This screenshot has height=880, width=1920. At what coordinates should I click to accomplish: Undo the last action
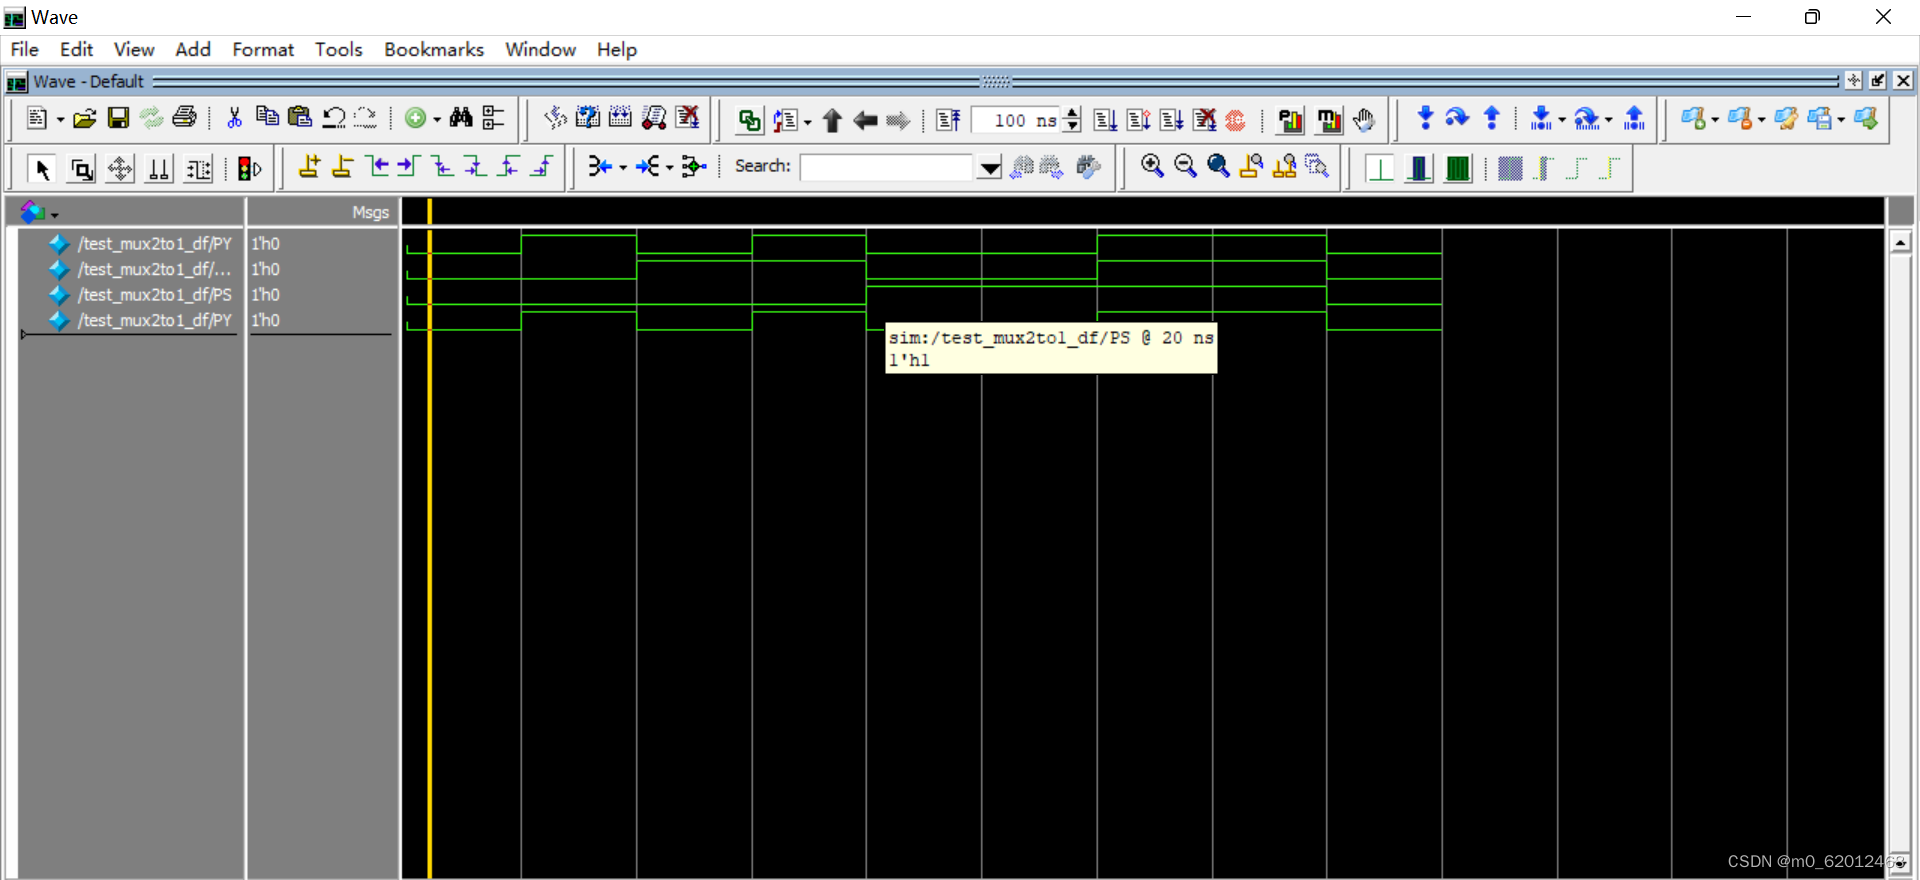pyautogui.click(x=333, y=118)
